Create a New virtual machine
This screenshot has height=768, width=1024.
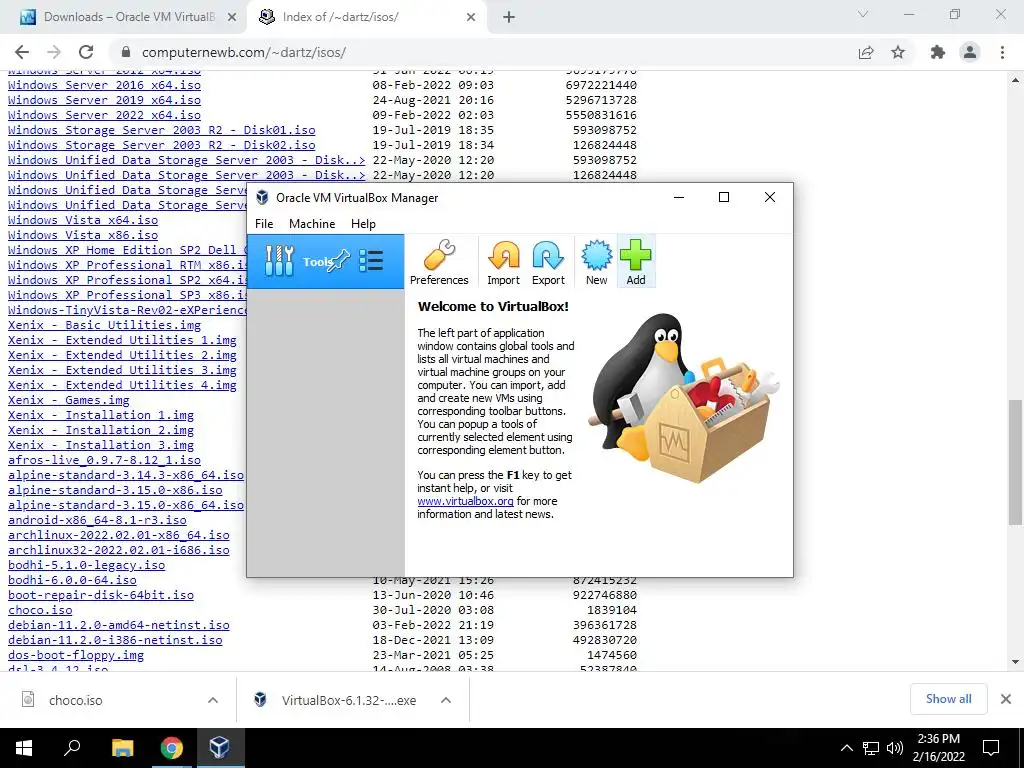pyautogui.click(x=596, y=262)
